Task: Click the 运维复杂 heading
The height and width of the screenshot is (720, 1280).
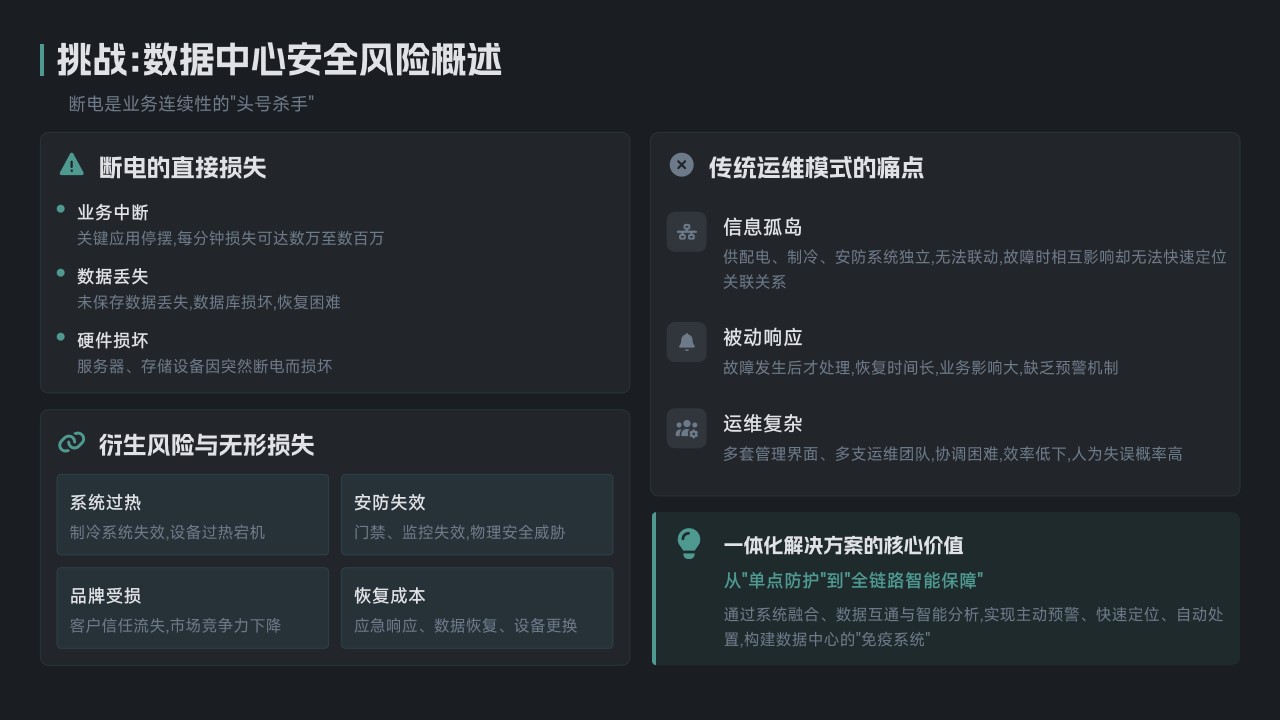Action: point(763,423)
